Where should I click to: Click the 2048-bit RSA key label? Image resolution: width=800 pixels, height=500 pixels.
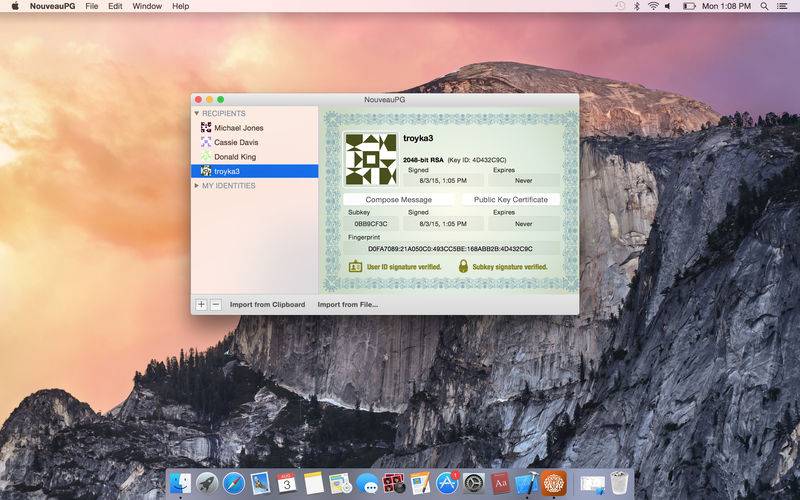(x=423, y=160)
